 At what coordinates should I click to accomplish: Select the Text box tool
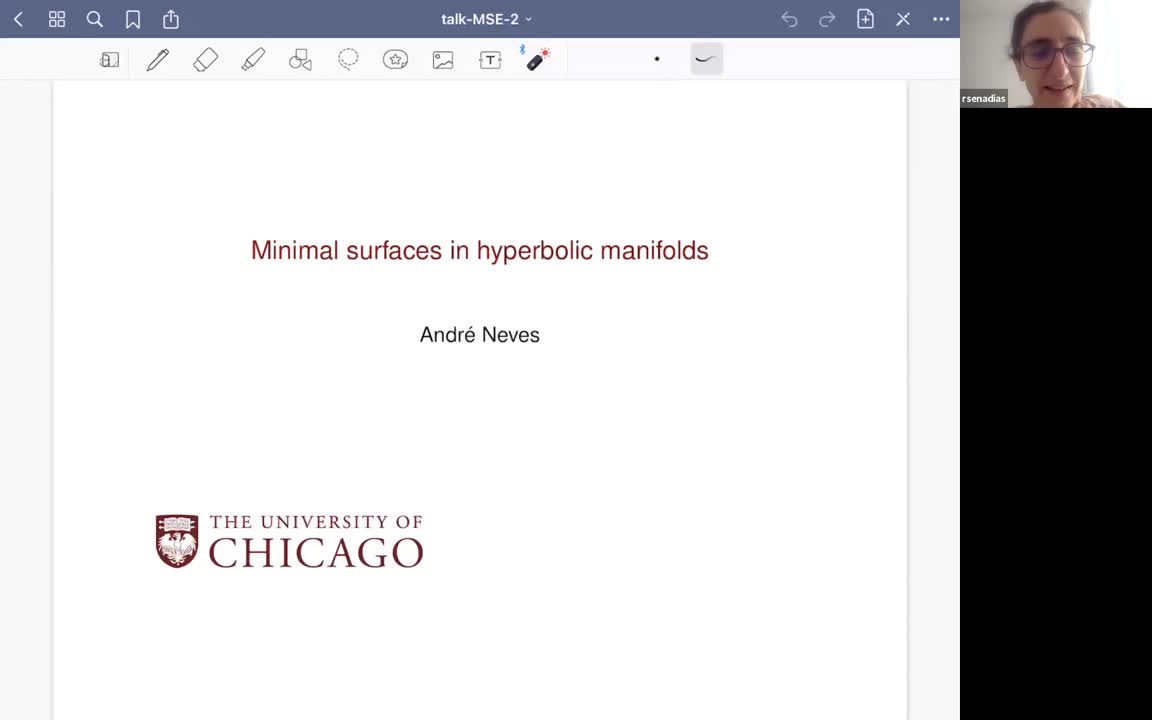490,60
